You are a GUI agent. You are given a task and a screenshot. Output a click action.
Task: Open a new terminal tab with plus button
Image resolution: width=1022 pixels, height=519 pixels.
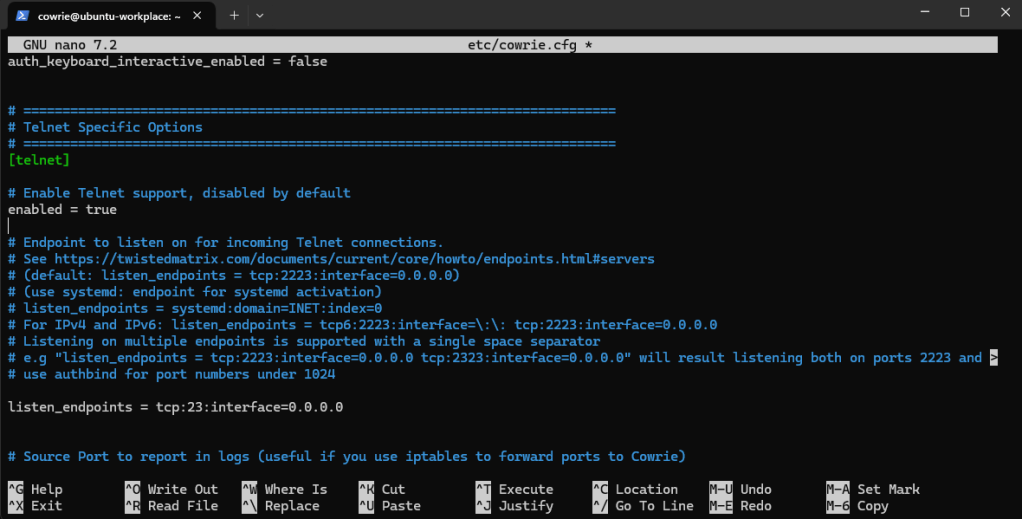234,14
